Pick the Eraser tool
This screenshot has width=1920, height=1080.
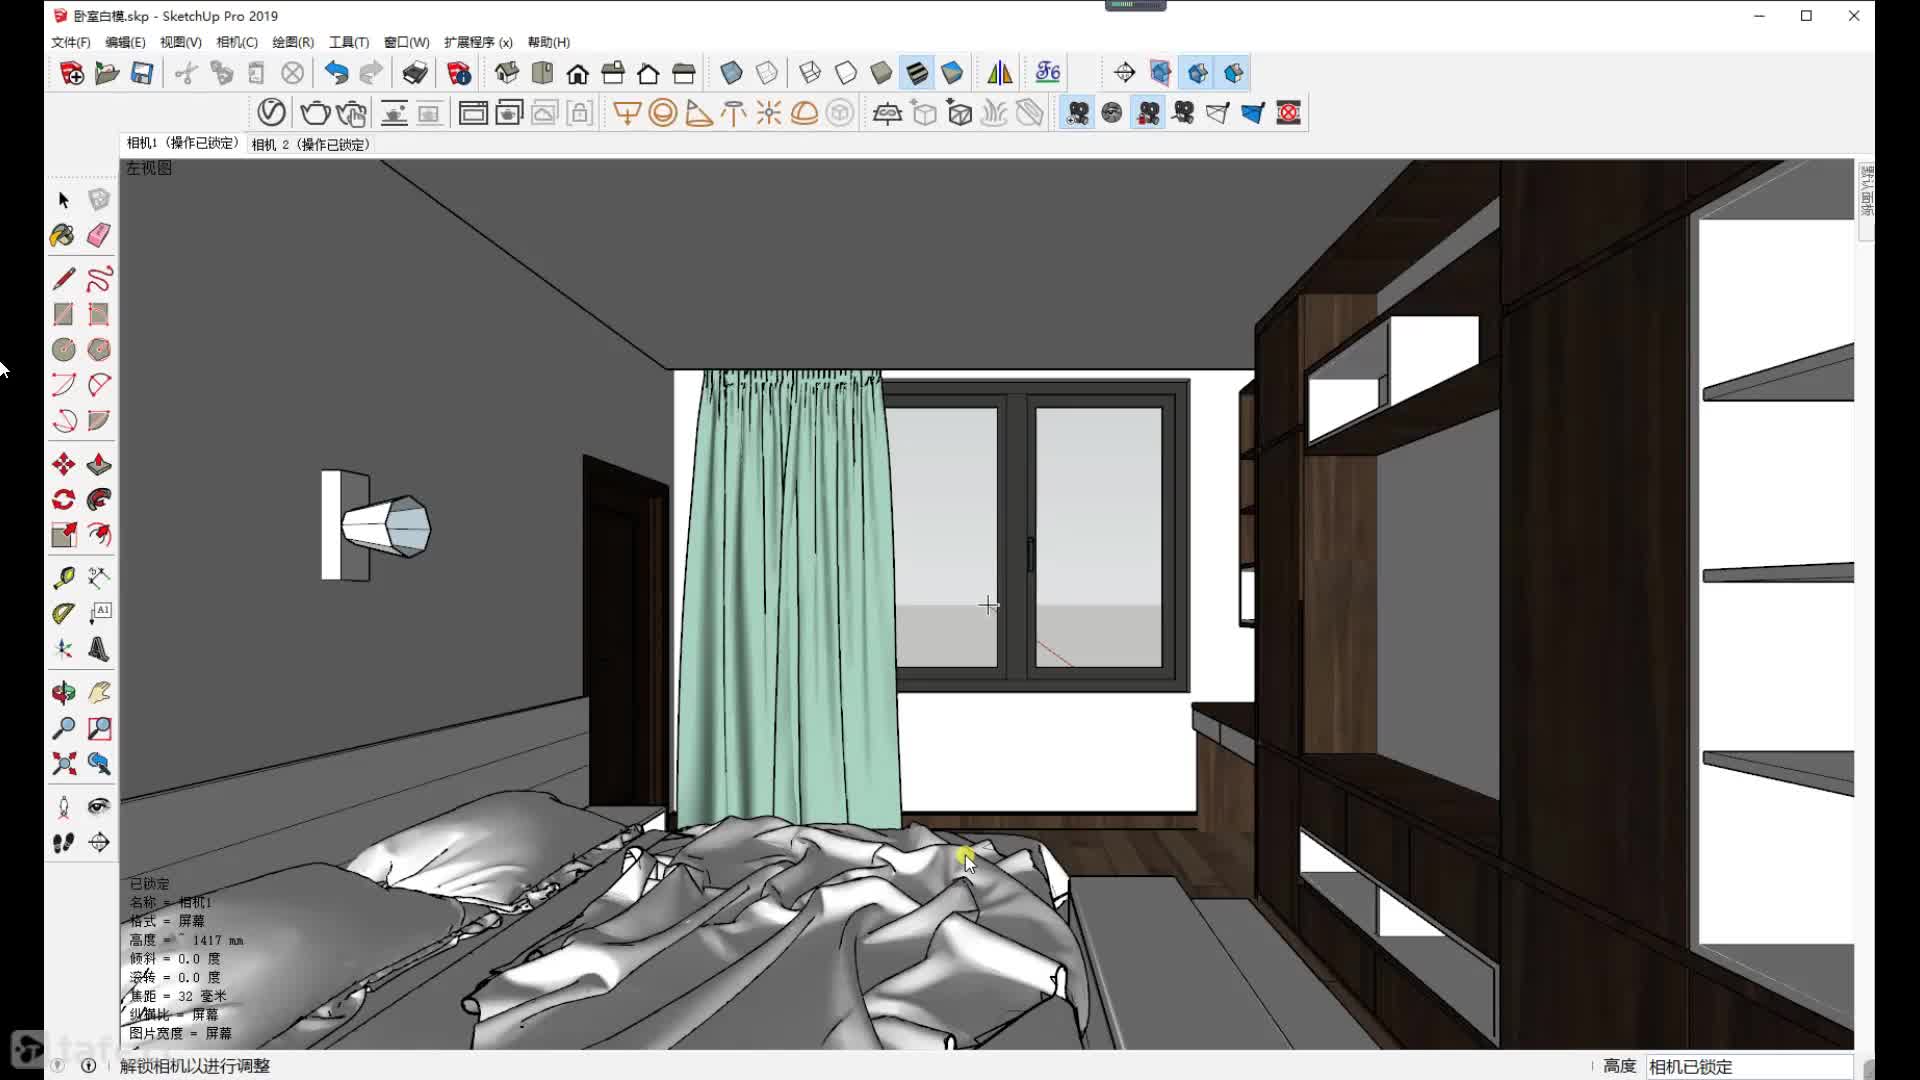tap(99, 235)
